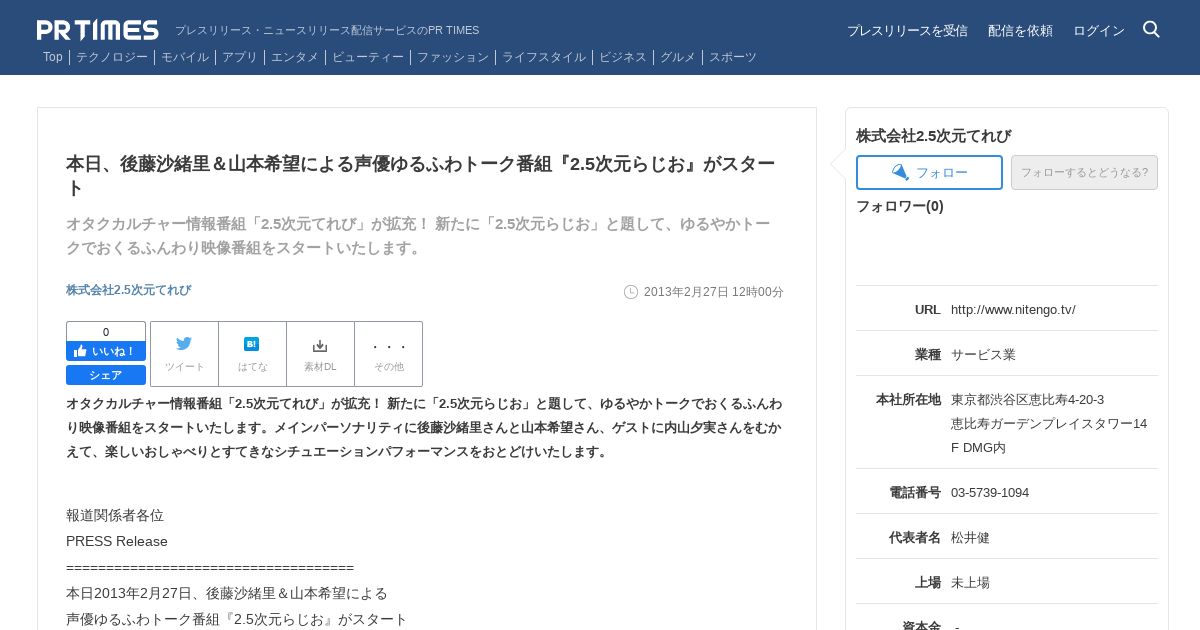Open エンタメ category
The height and width of the screenshot is (630, 1200).
coord(295,57)
